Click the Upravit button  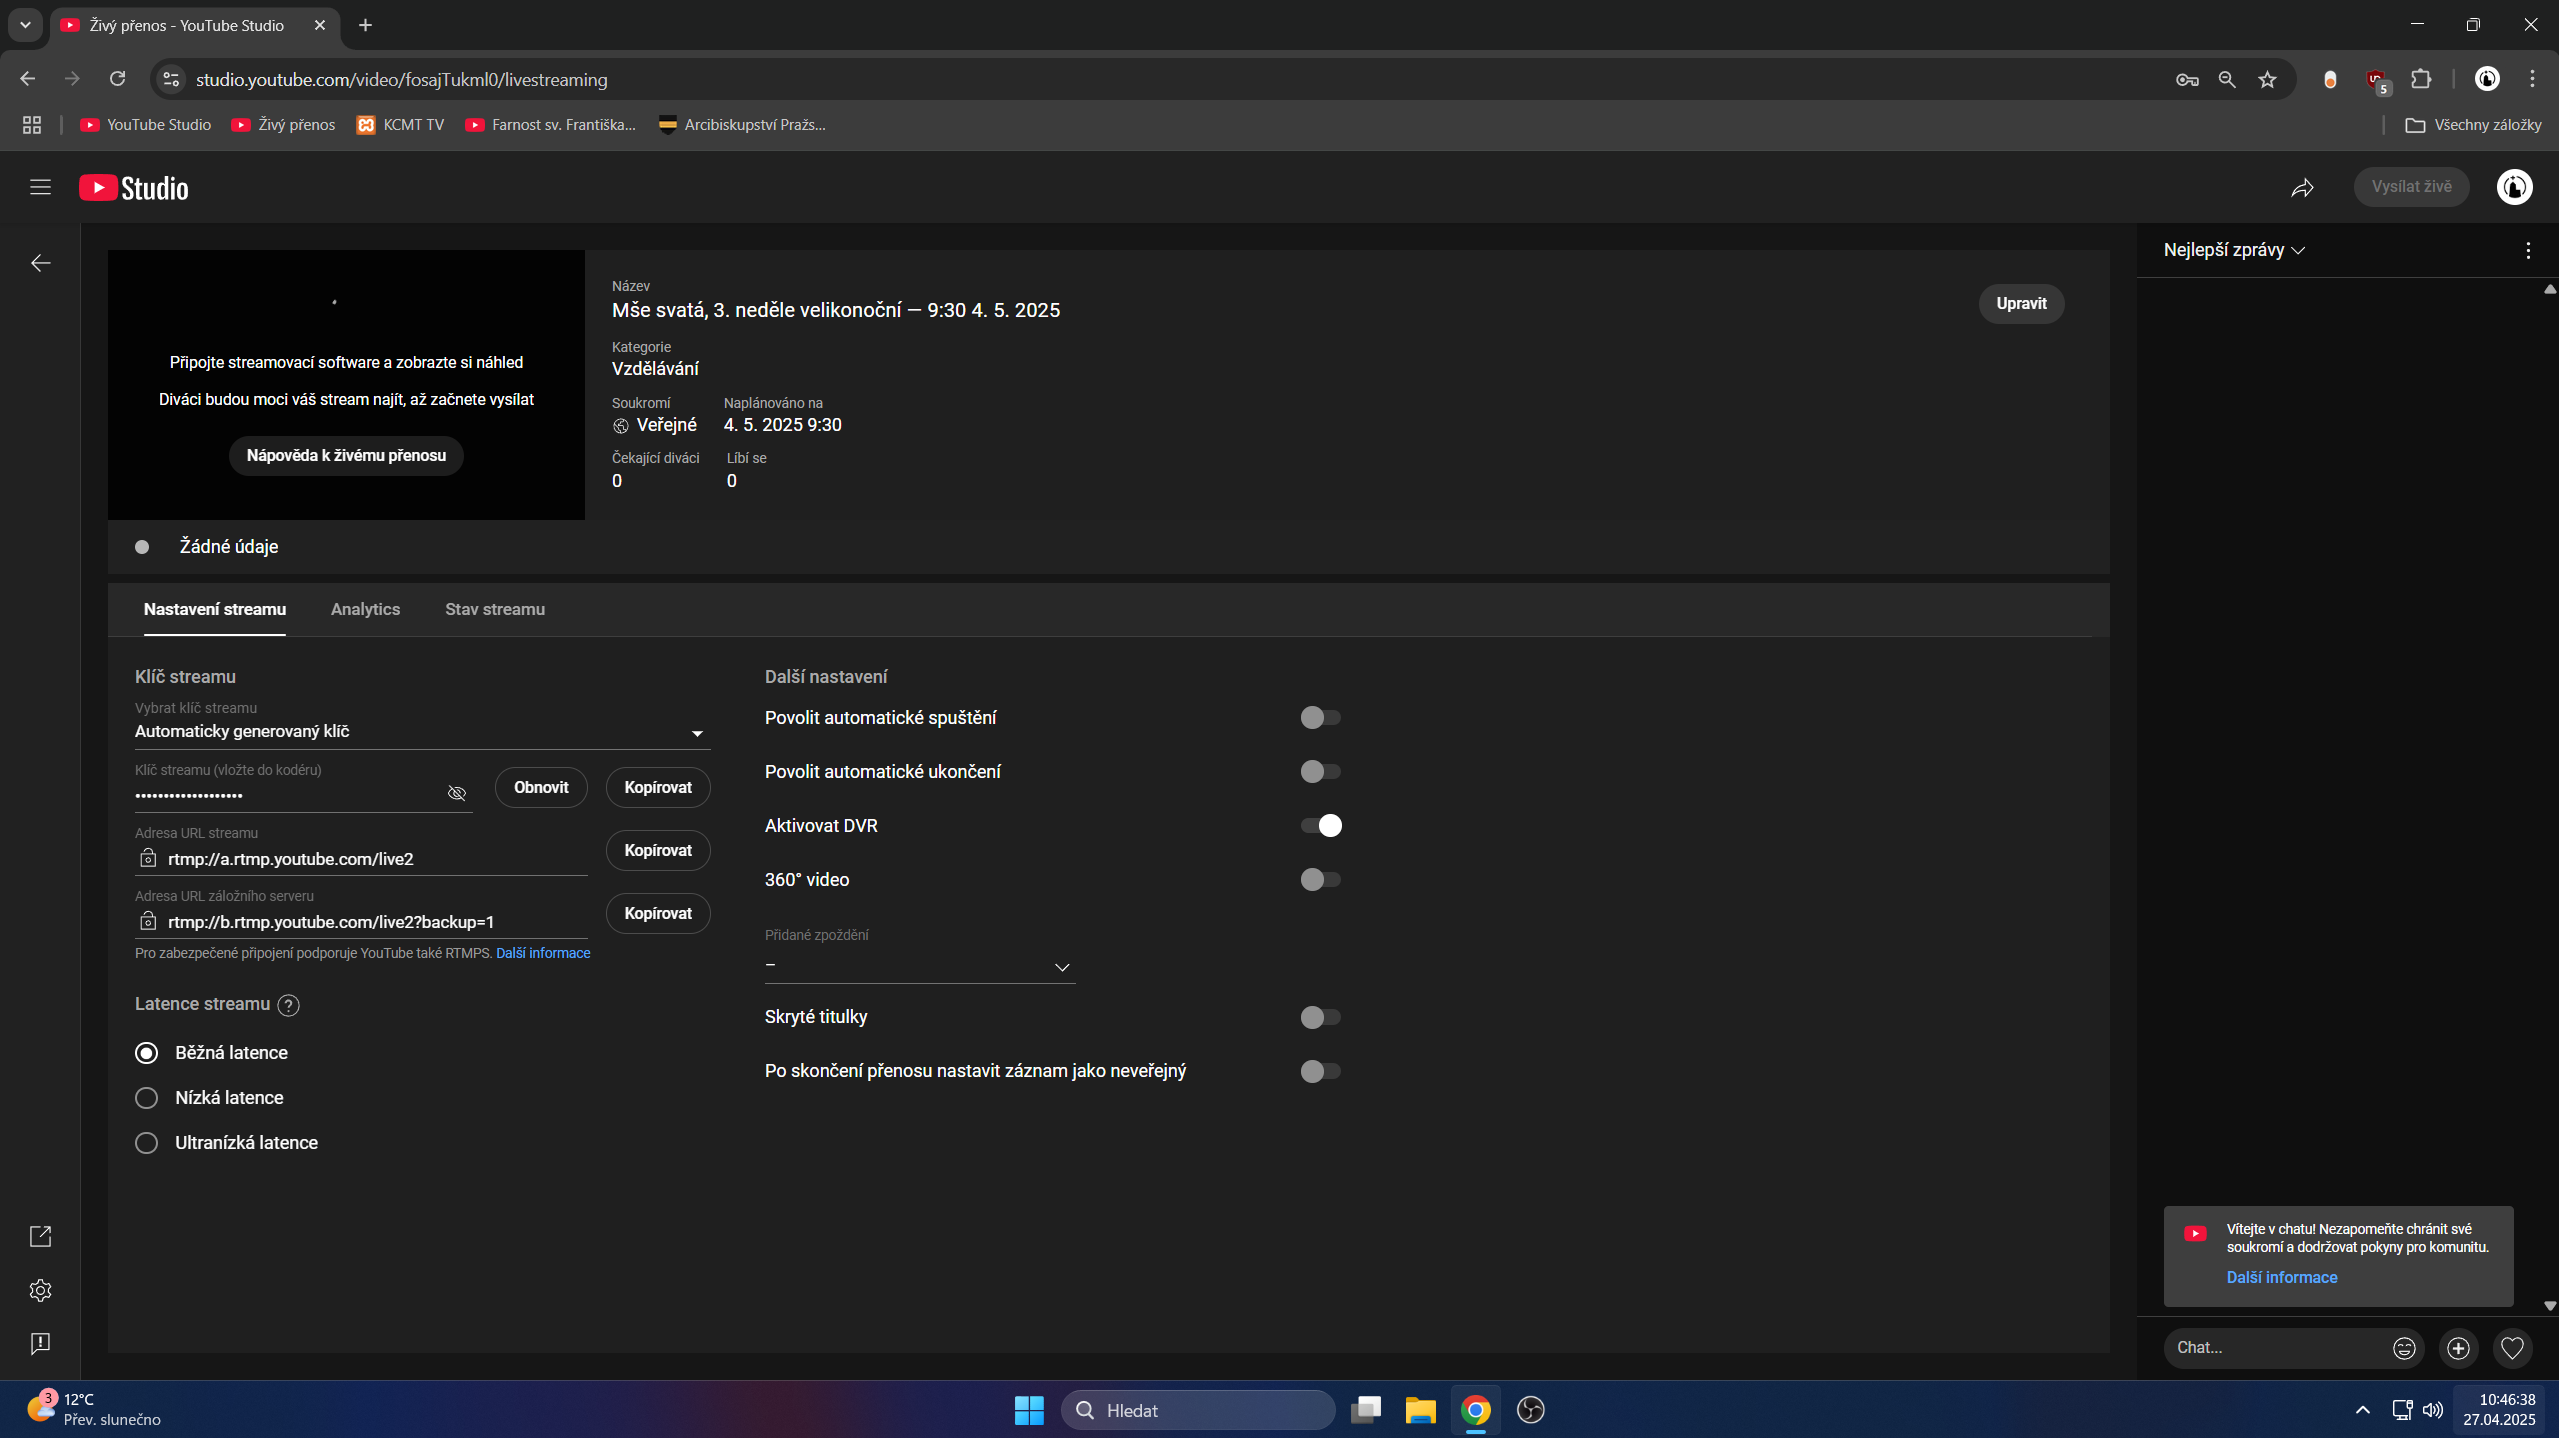tap(2021, 303)
